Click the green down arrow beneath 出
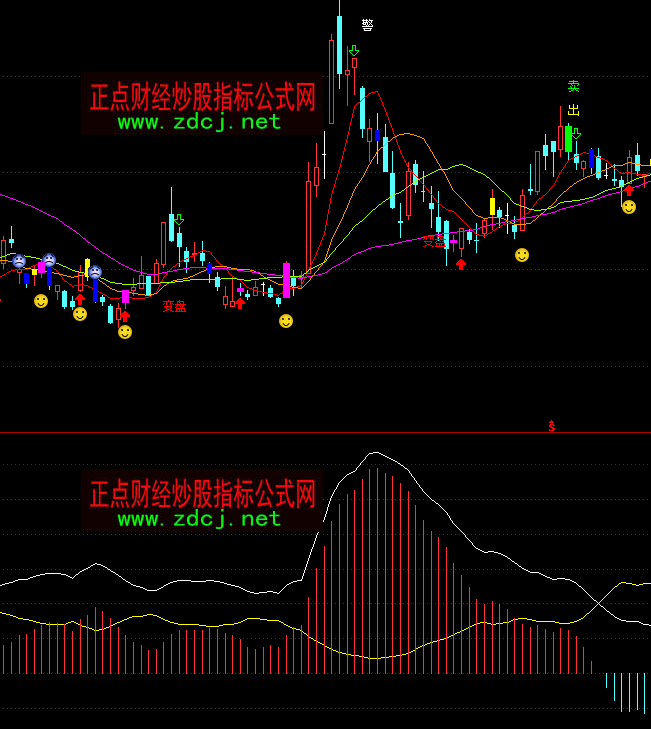This screenshot has height=729, width=651. tap(575, 133)
